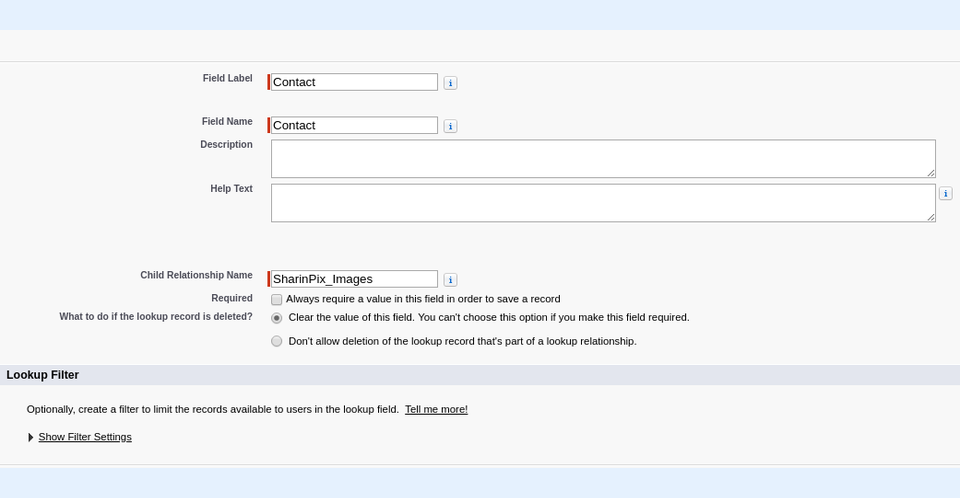This screenshot has height=498, width=960.
Task: Click the info icon beside Field Name
Action: (450, 126)
